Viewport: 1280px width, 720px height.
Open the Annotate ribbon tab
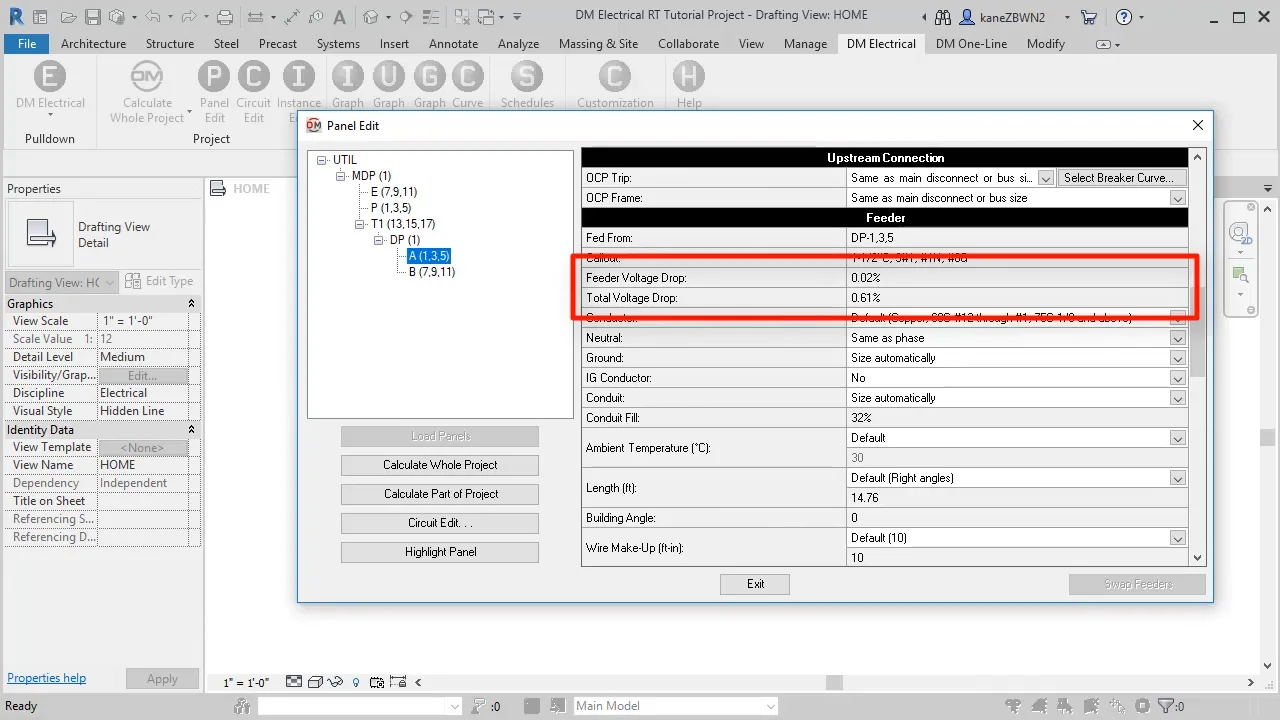[453, 44]
